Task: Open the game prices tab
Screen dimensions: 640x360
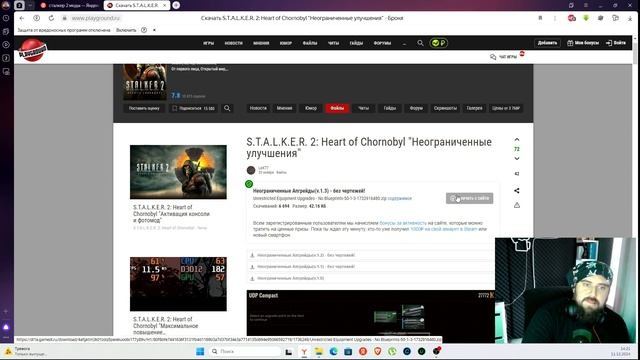Action: point(506,108)
